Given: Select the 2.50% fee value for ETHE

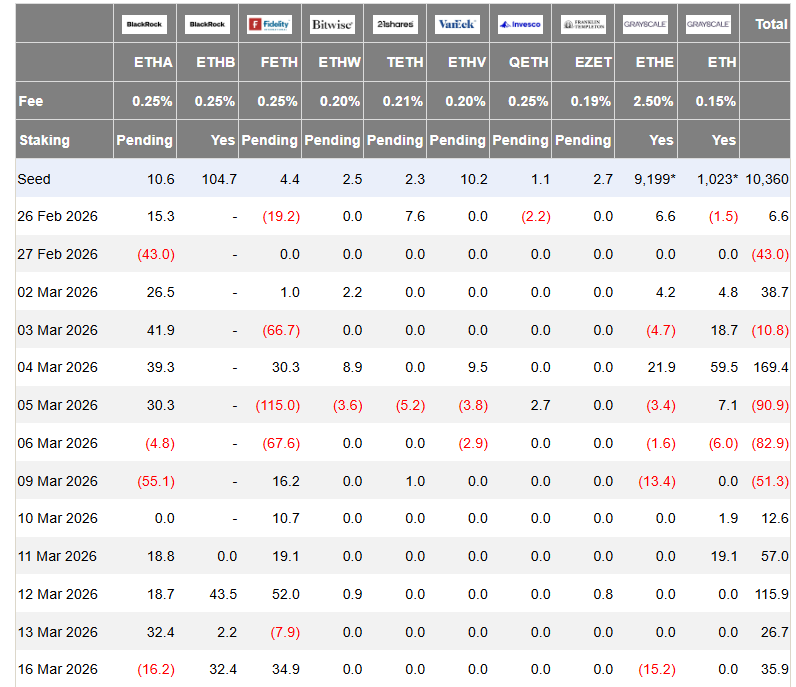Looking at the screenshot, I should coord(654,101).
